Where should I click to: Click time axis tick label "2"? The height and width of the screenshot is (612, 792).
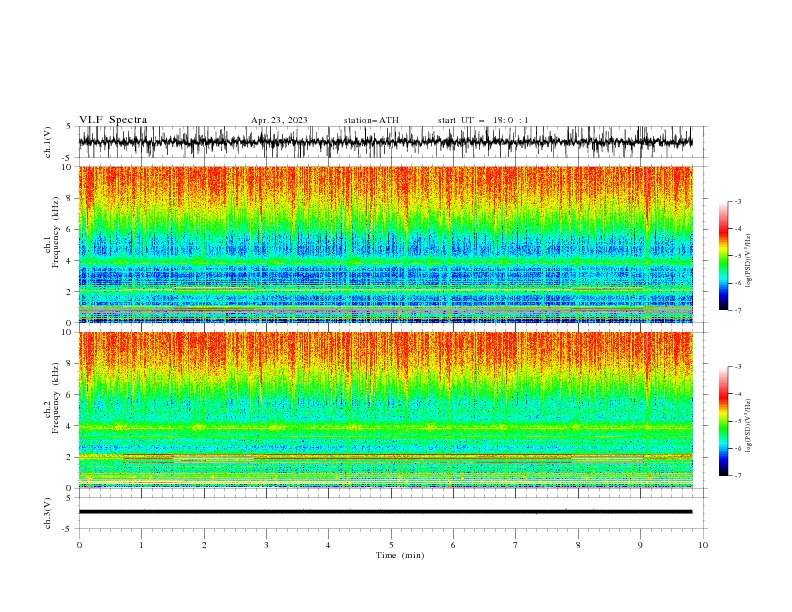pyautogui.click(x=204, y=545)
